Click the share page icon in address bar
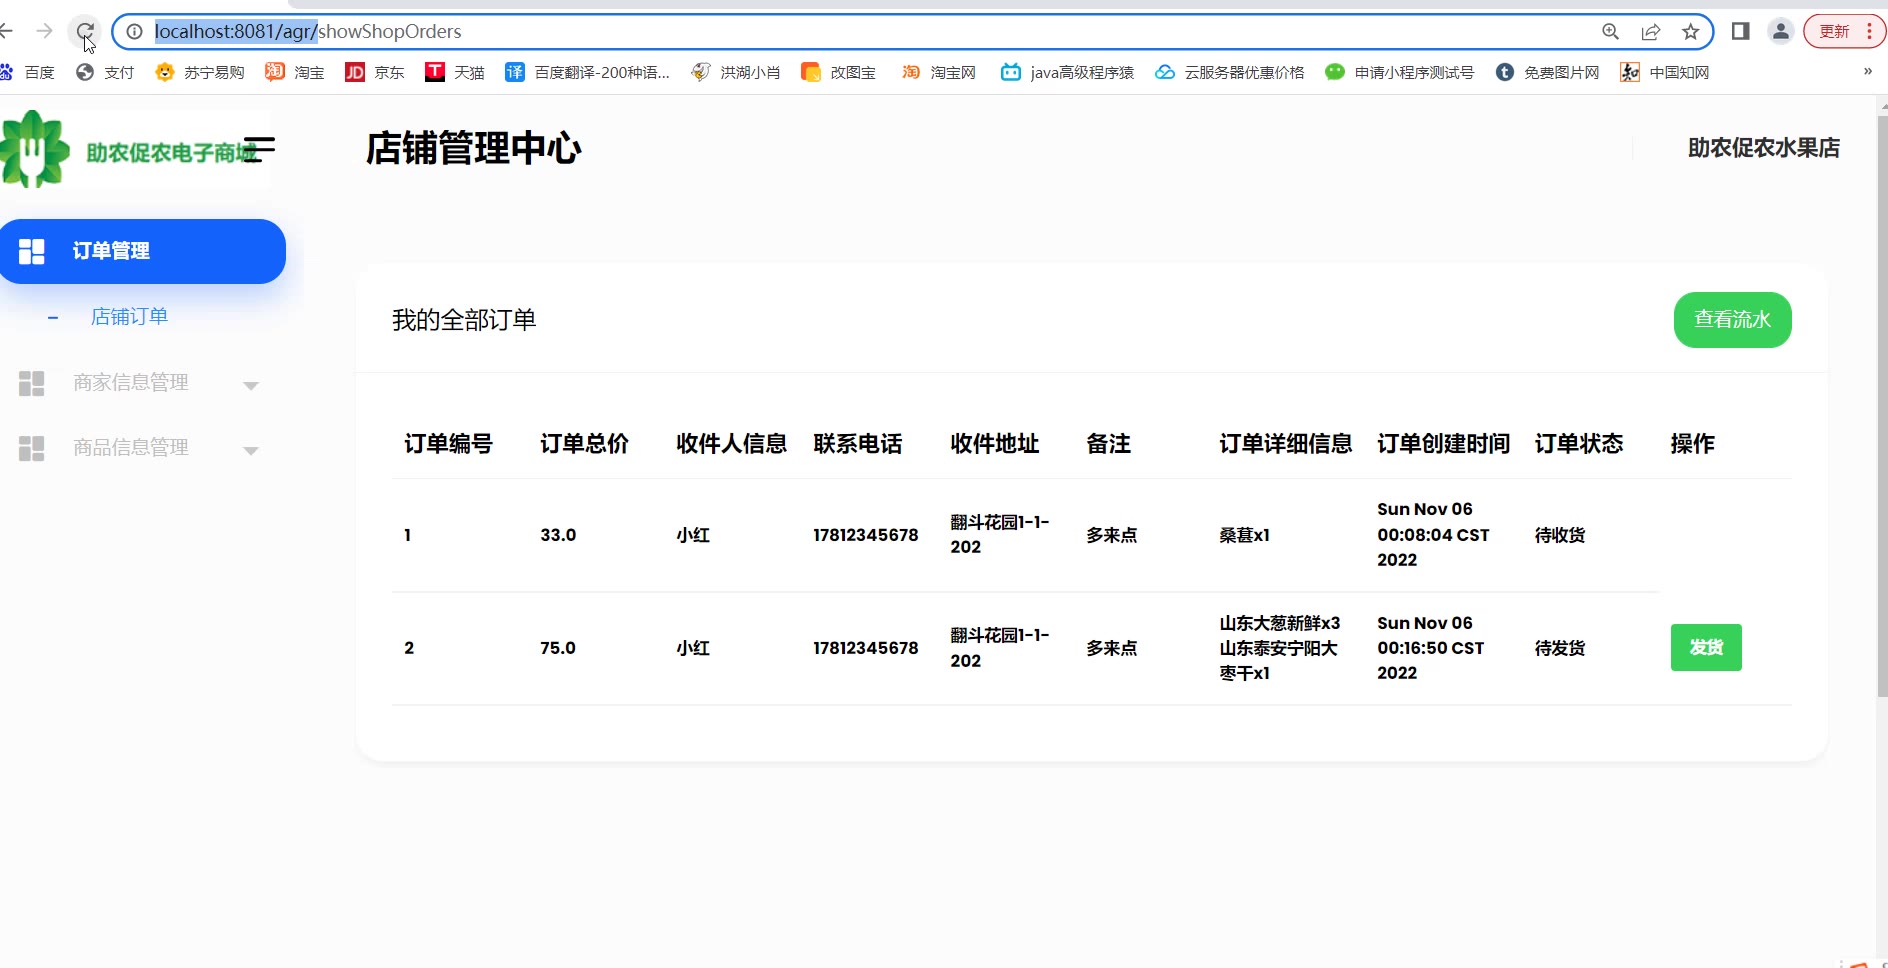1888x968 pixels. tap(1650, 32)
